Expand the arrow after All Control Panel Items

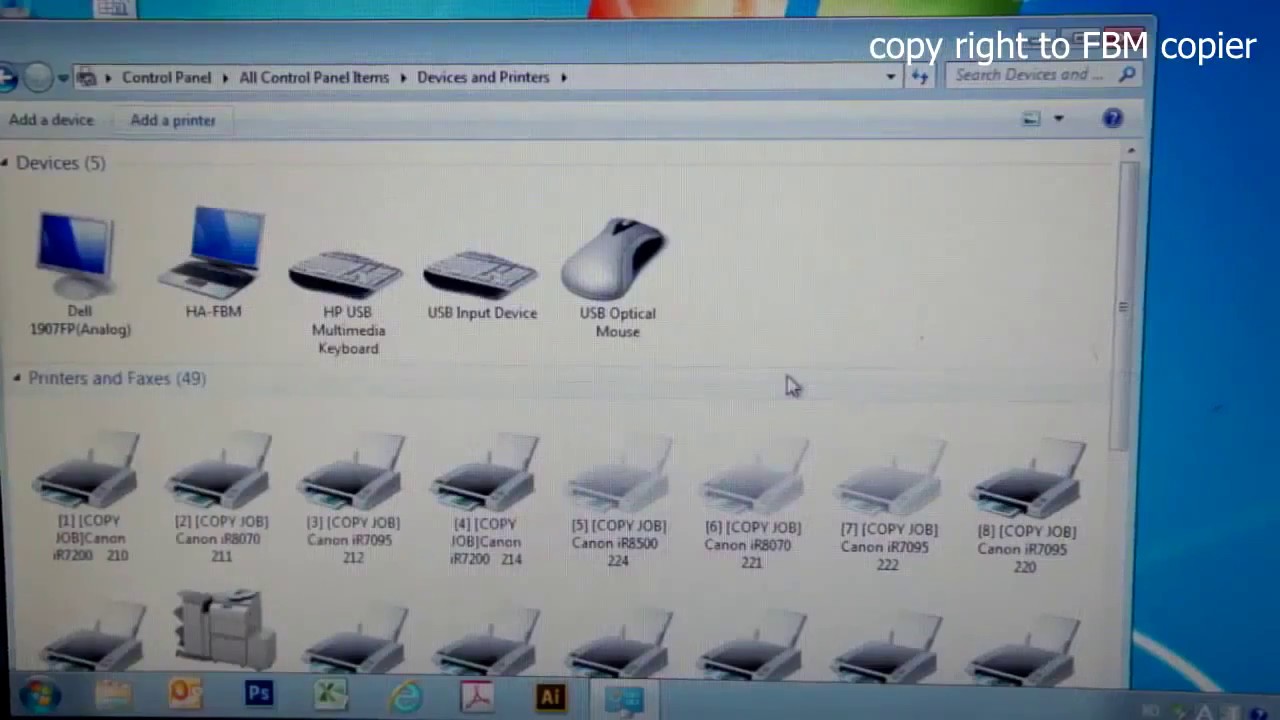(404, 77)
